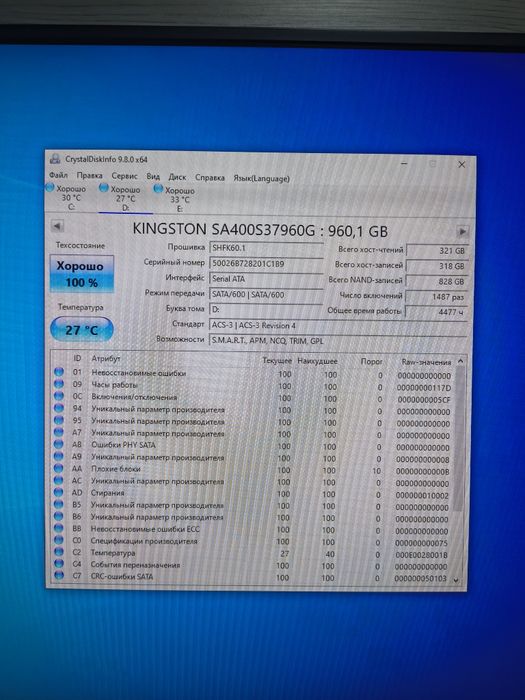
Task: Click the Возможности field S.M.A.R.T., APM
Action: pyautogui.click(x=338, y=341)
